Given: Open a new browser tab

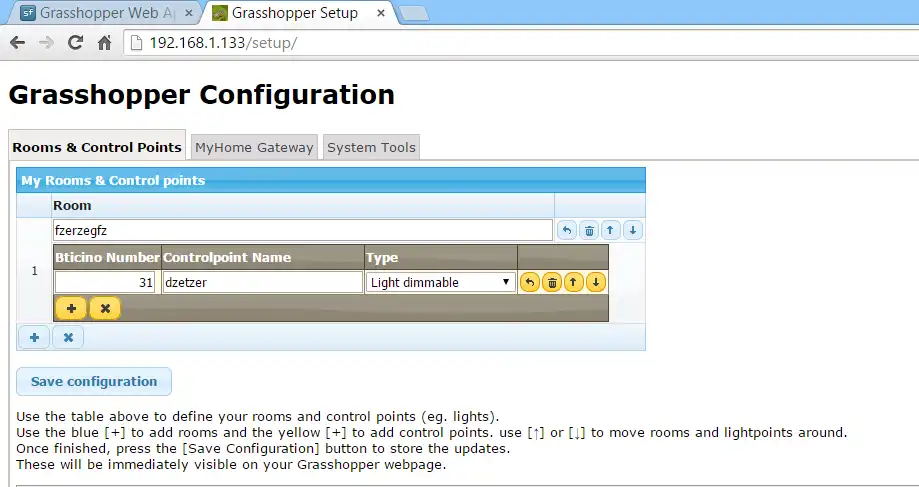Looking at the screenshot, I should click(414, 13).
